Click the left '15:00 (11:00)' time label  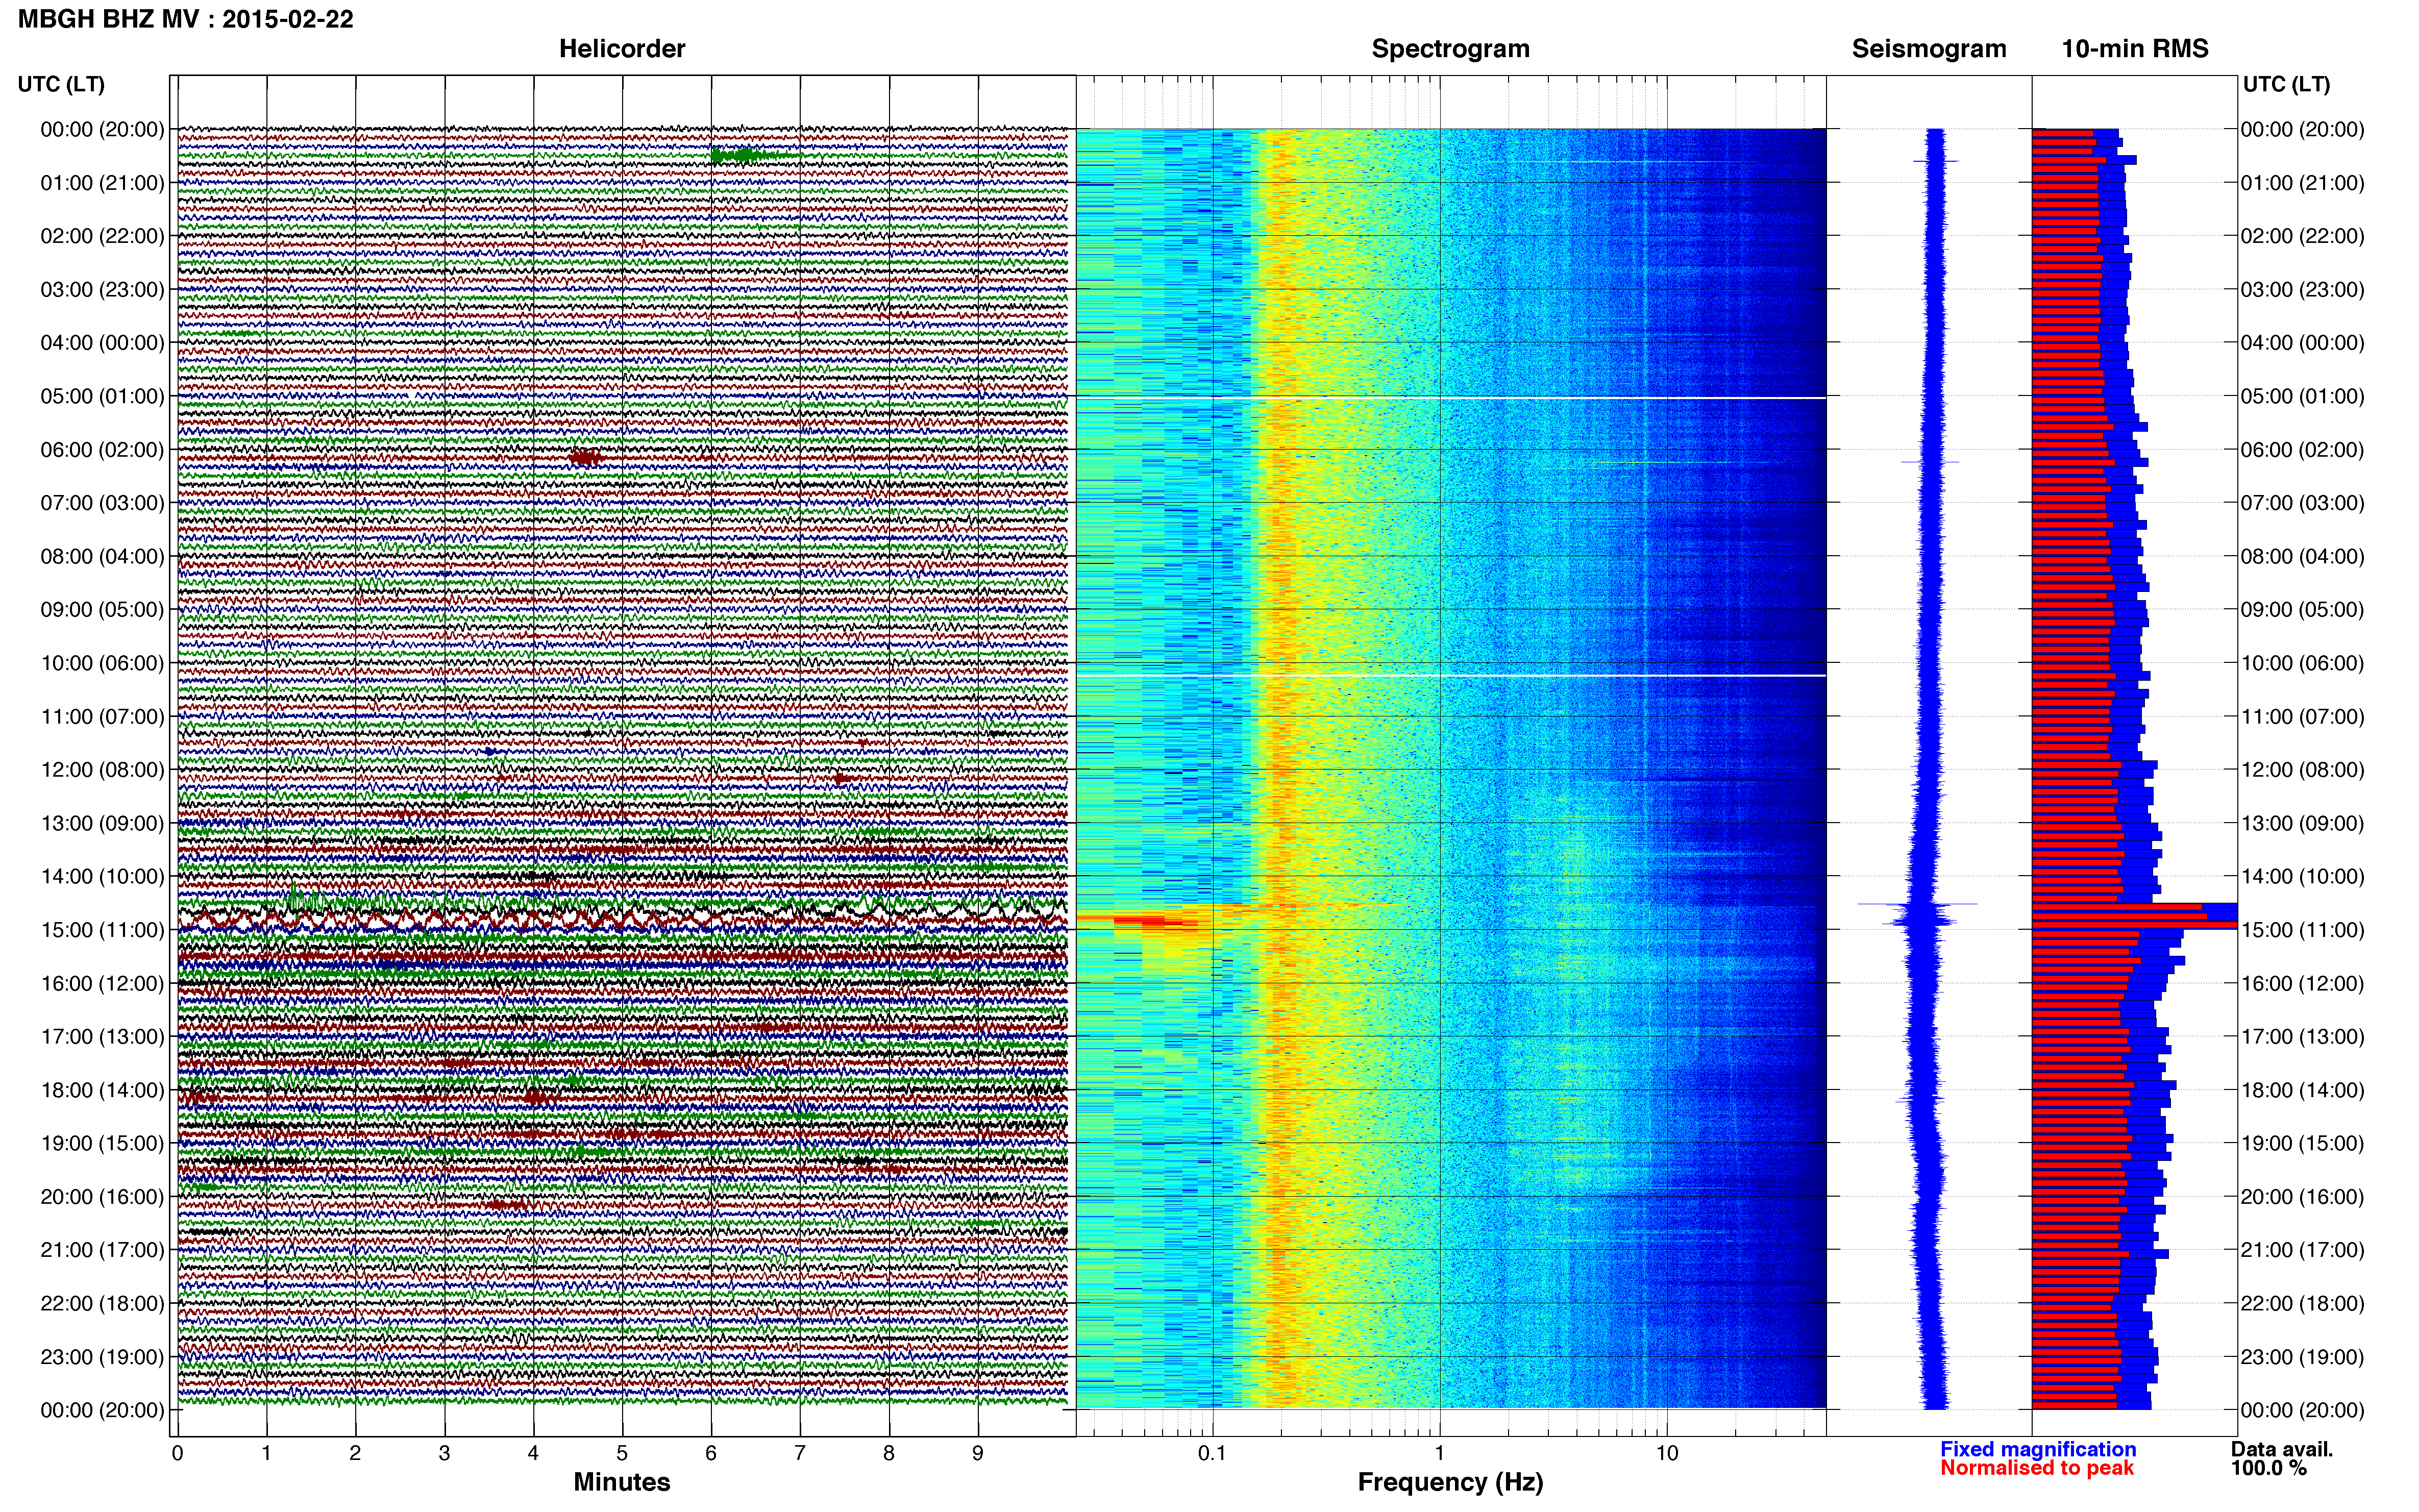pos(102,930)
